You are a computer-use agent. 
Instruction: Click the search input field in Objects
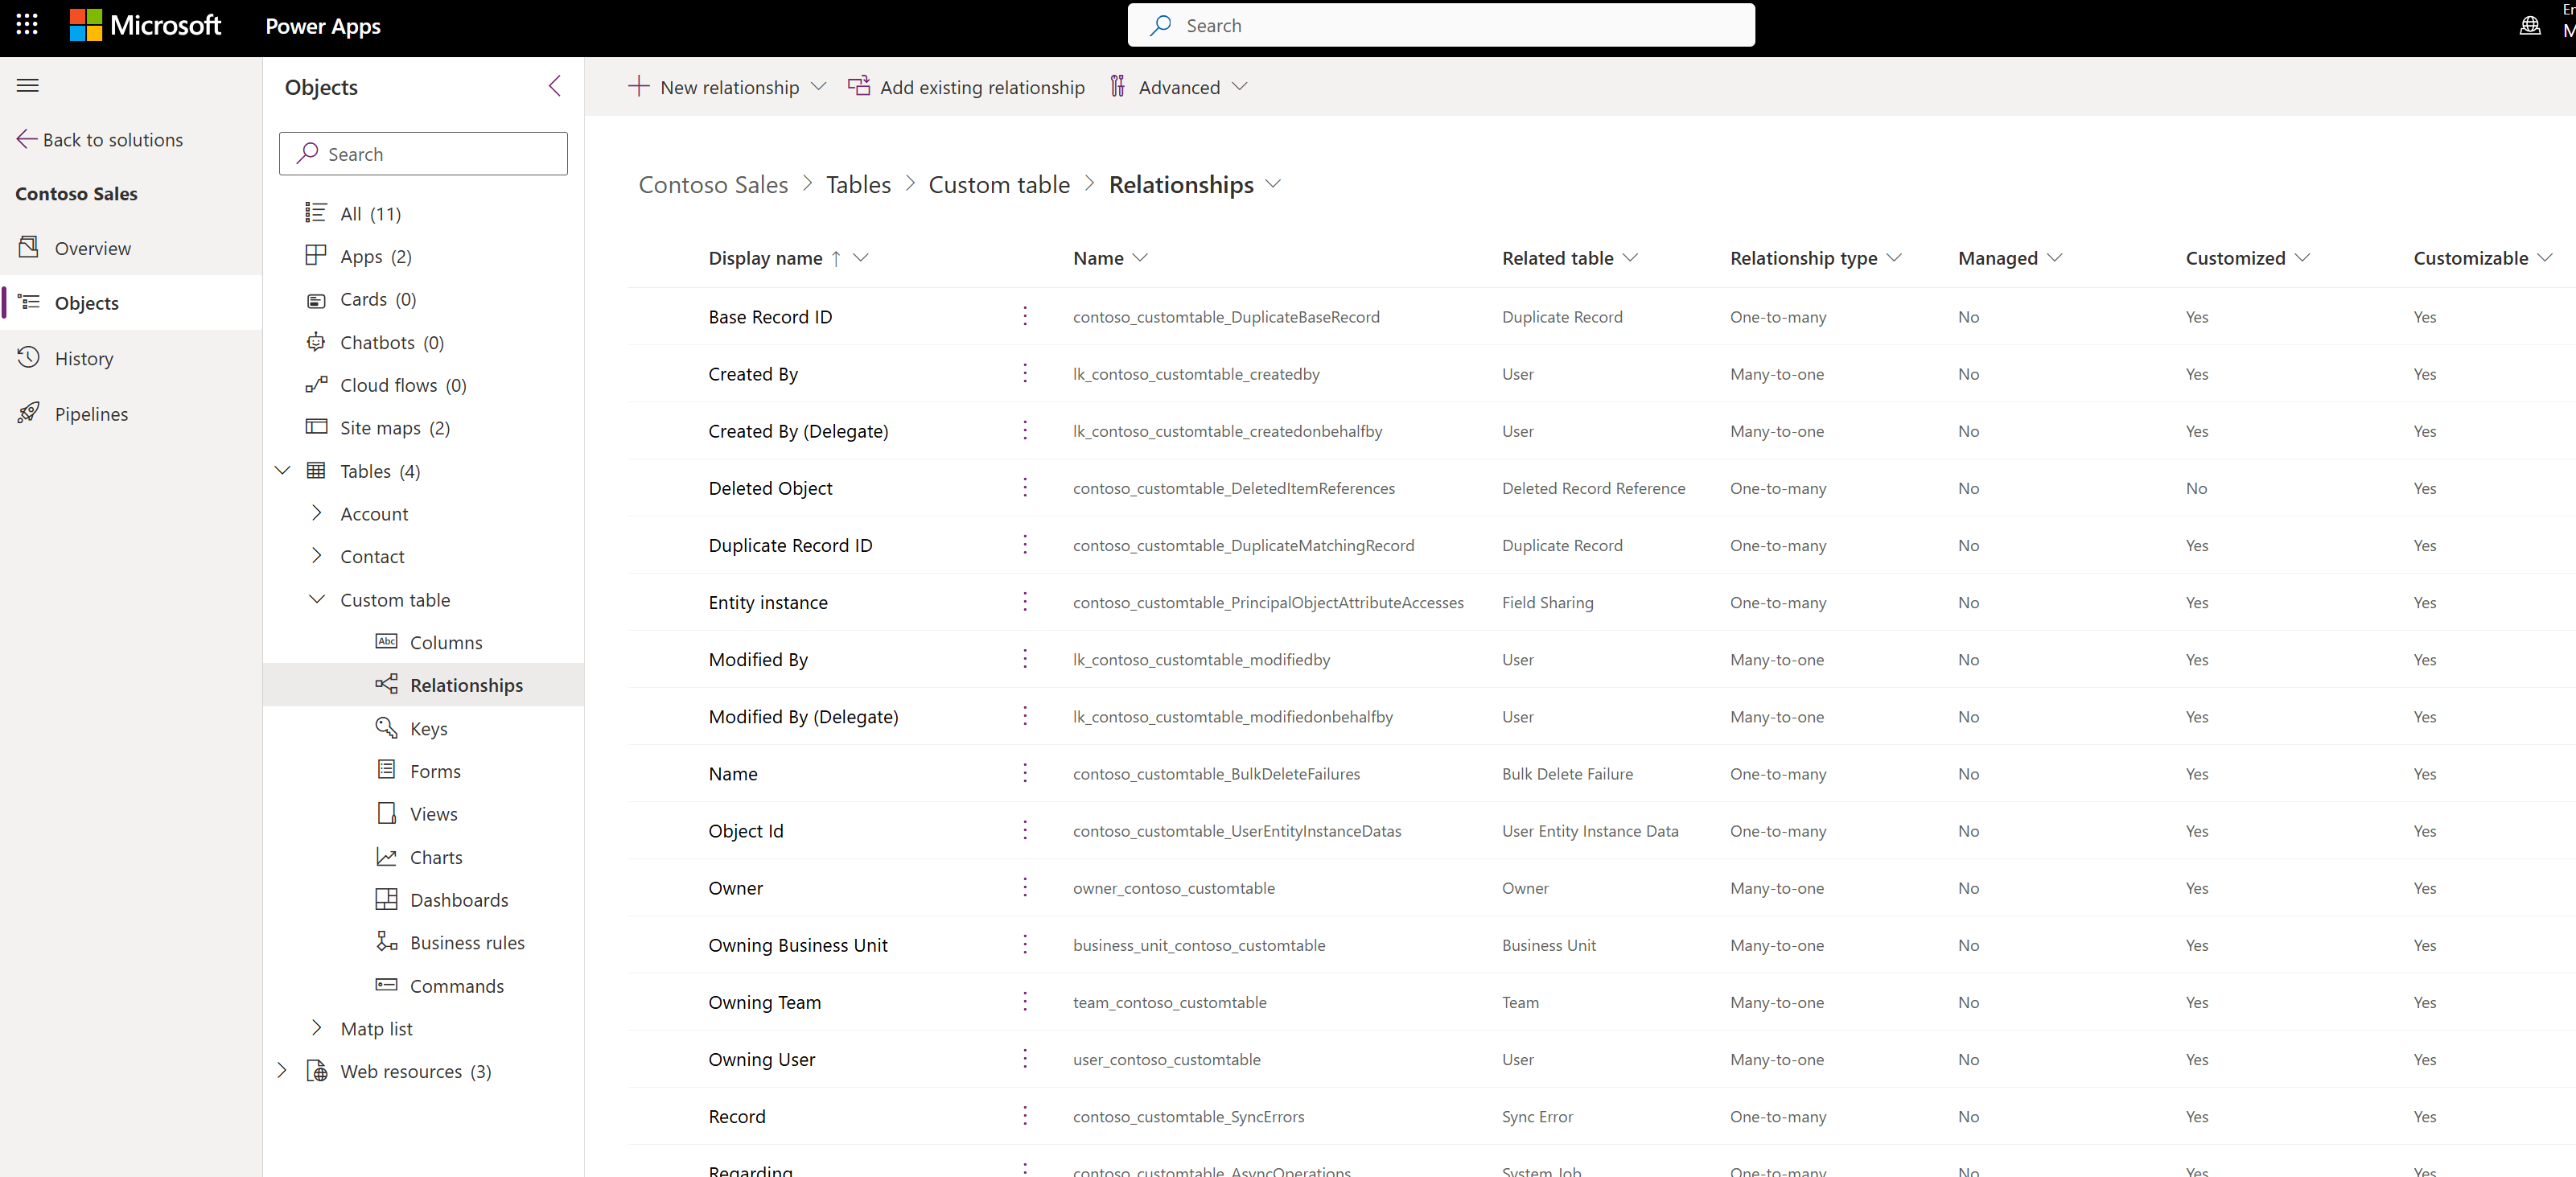coord(422,153)
